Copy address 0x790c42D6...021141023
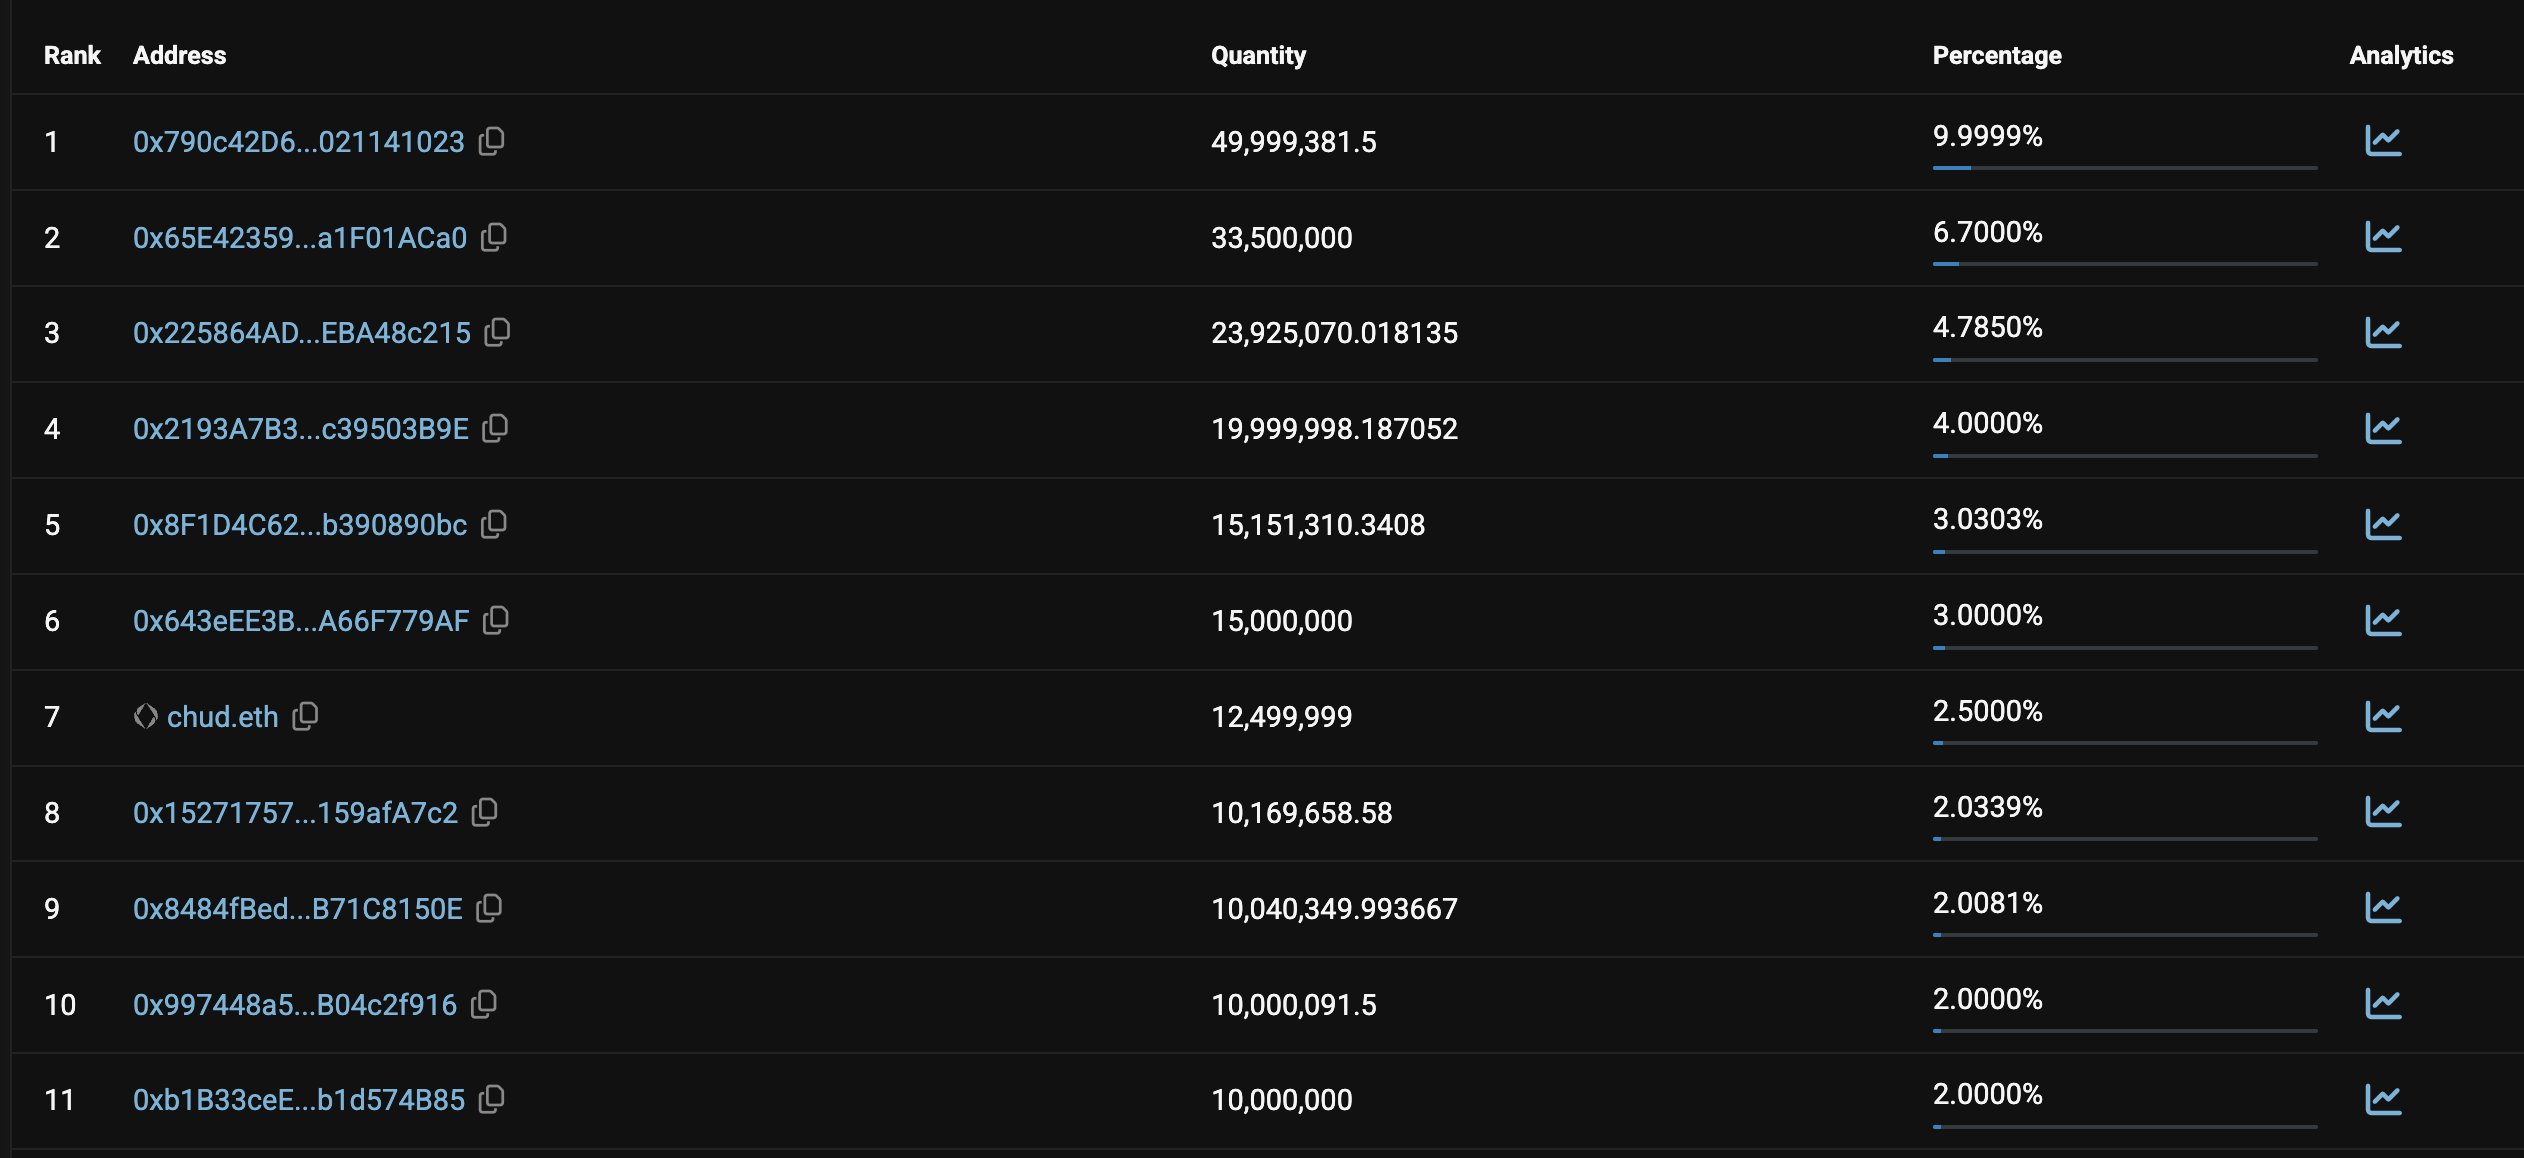Screen dimensions: 2524x1158 click(x=491, y=141)
